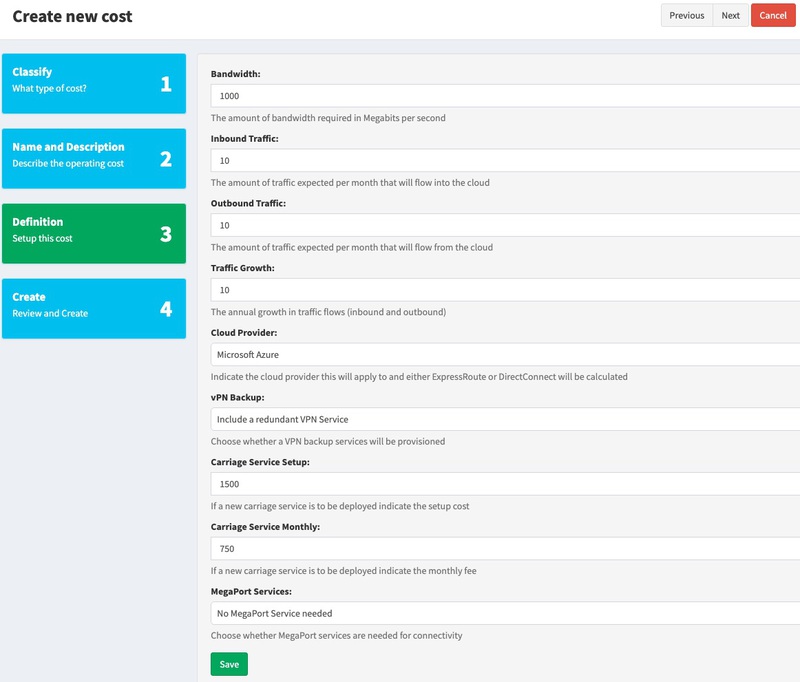Go to Name and Description step 2
The width and height of the screenshot is (800, 682).
tap(94, 159)
